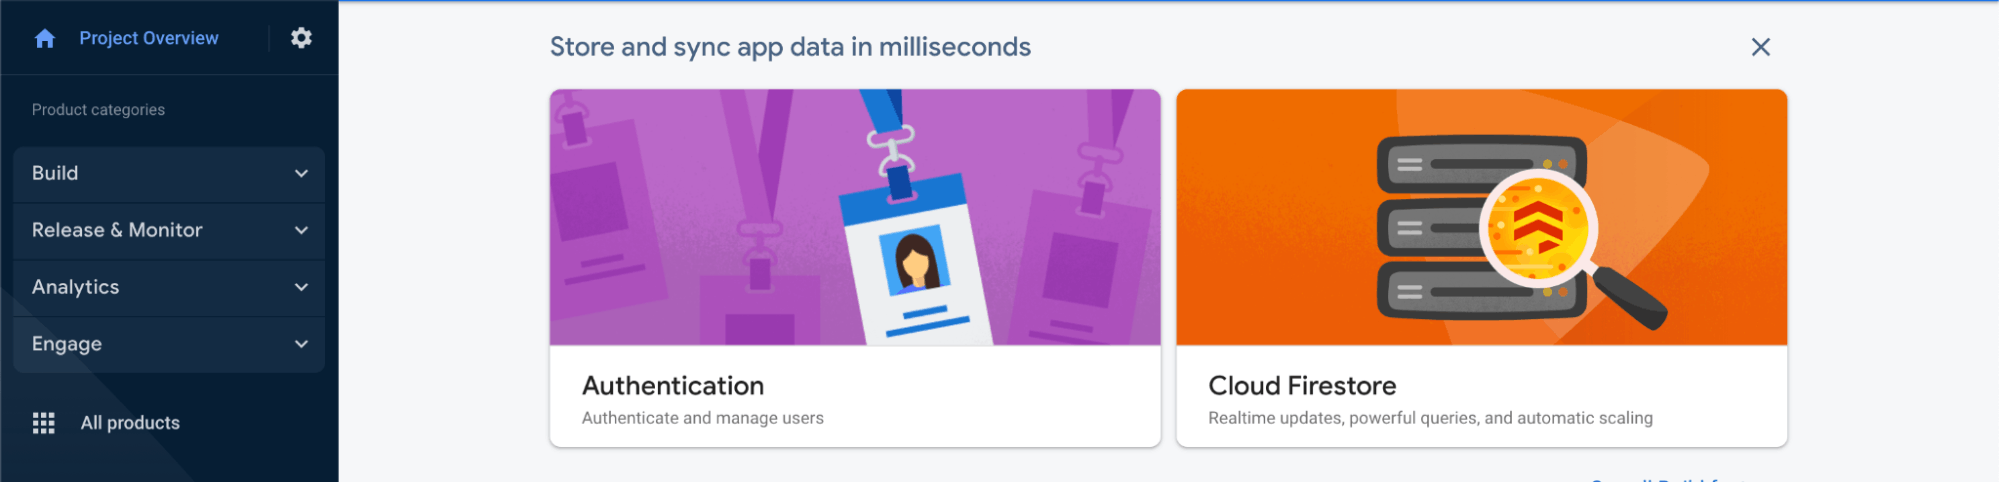The width and height of the screenshot is (1999, 483).
Task: Select the Build label in sidebar
Action: (x=55, y=173)
